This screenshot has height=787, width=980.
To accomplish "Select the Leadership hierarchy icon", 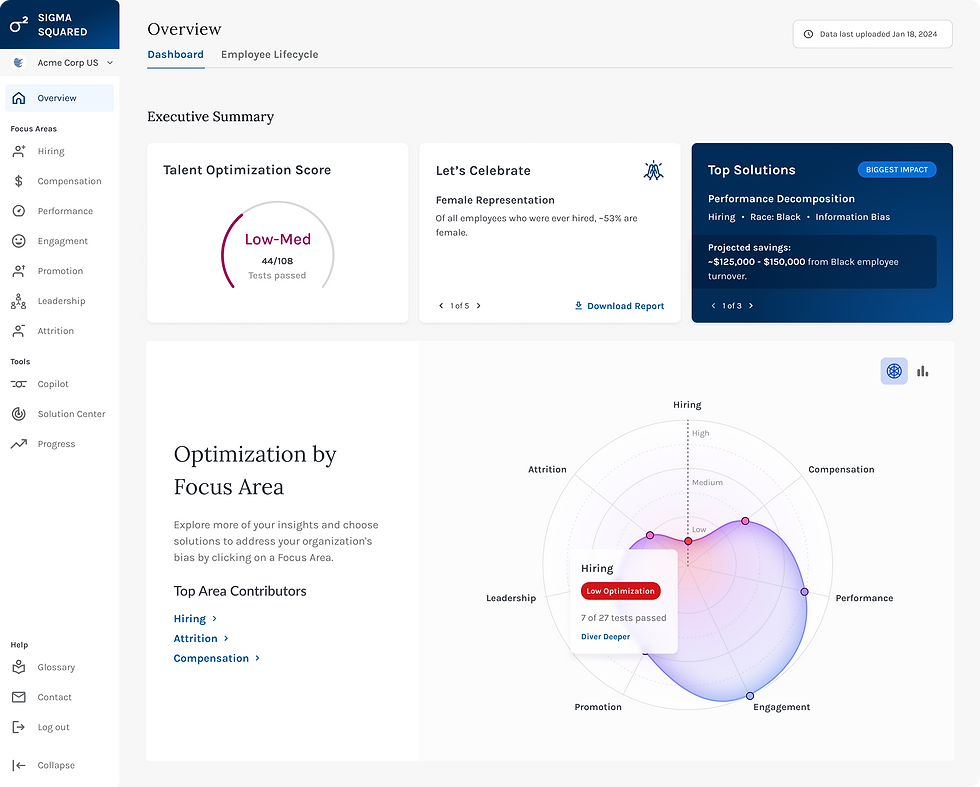I will click(x=22, y=300).
